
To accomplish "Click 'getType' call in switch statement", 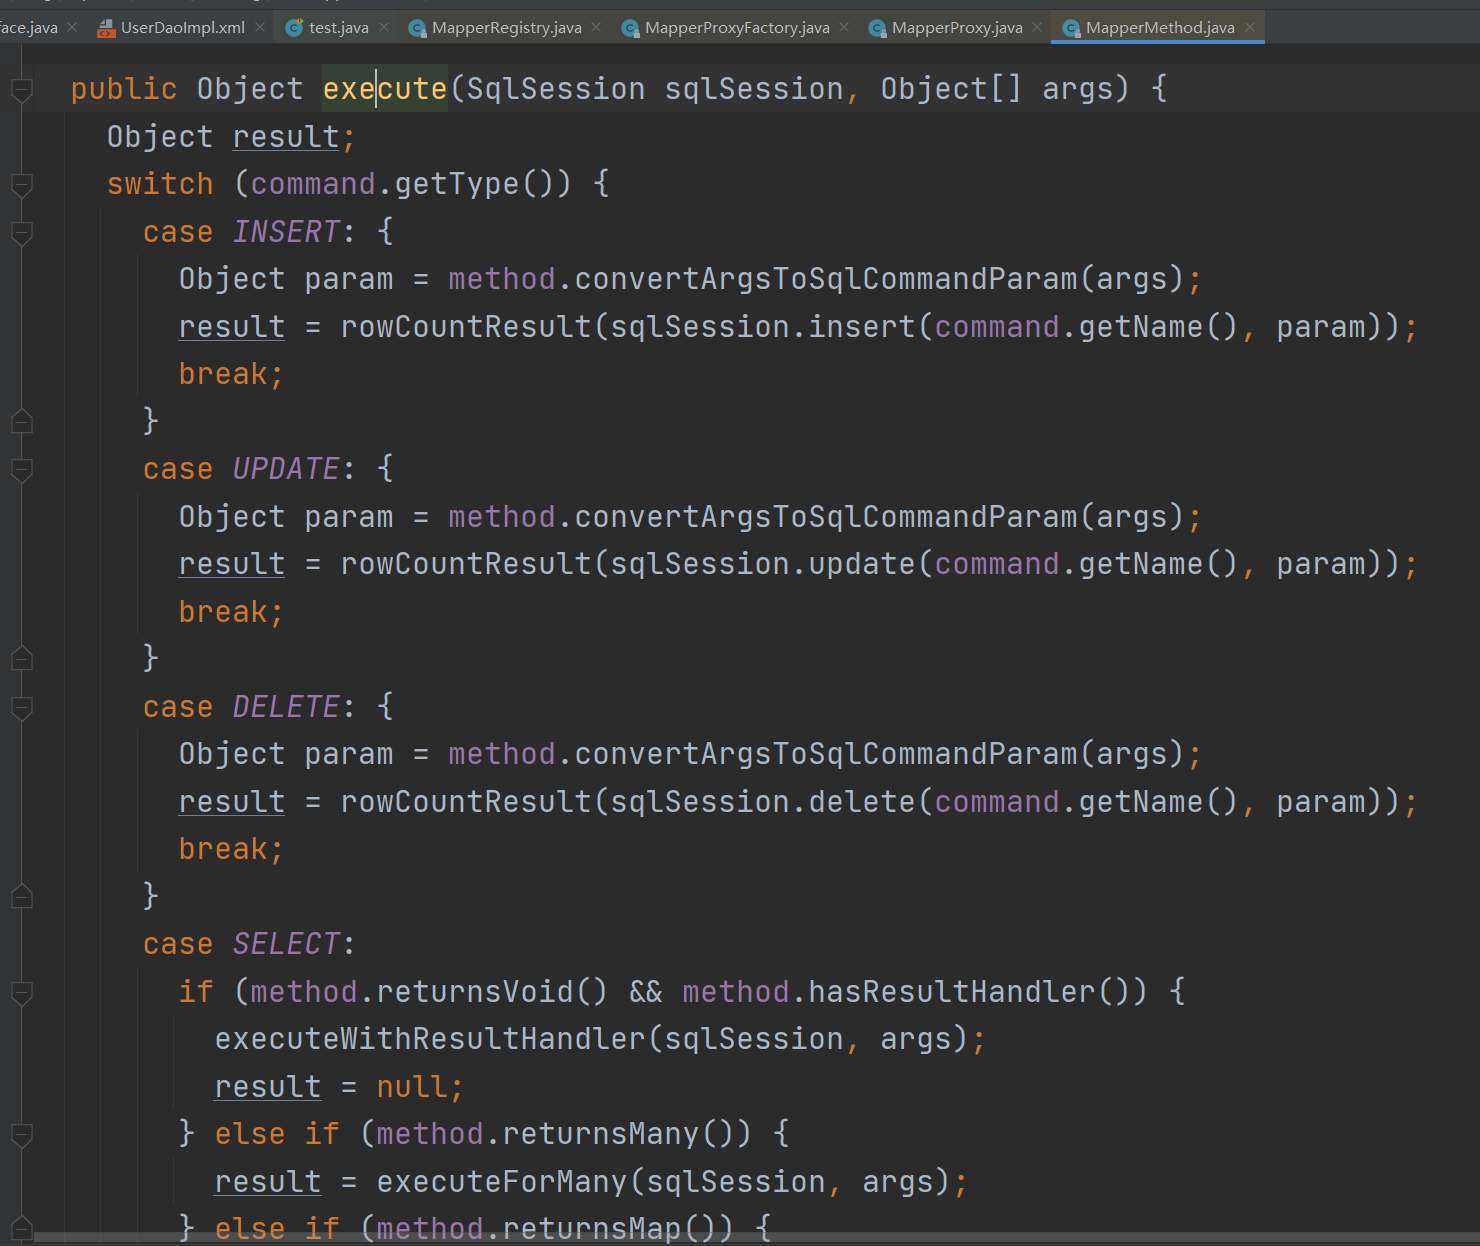I will coord(457,184).
